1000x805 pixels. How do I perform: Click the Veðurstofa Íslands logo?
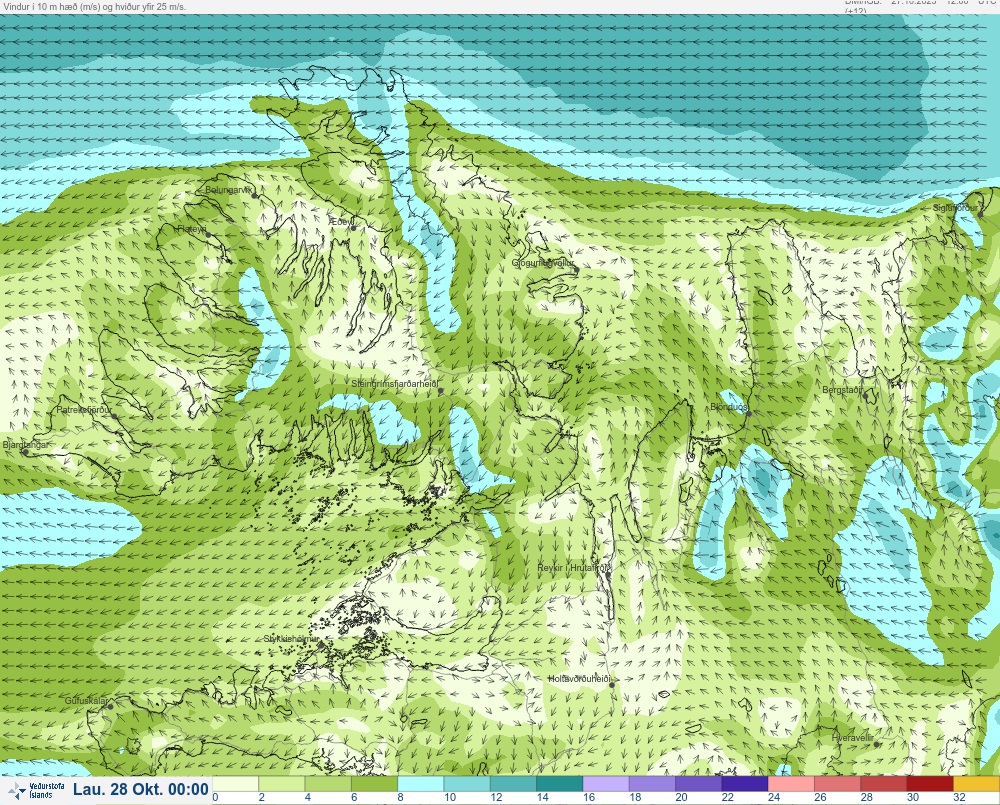[36, 790]
